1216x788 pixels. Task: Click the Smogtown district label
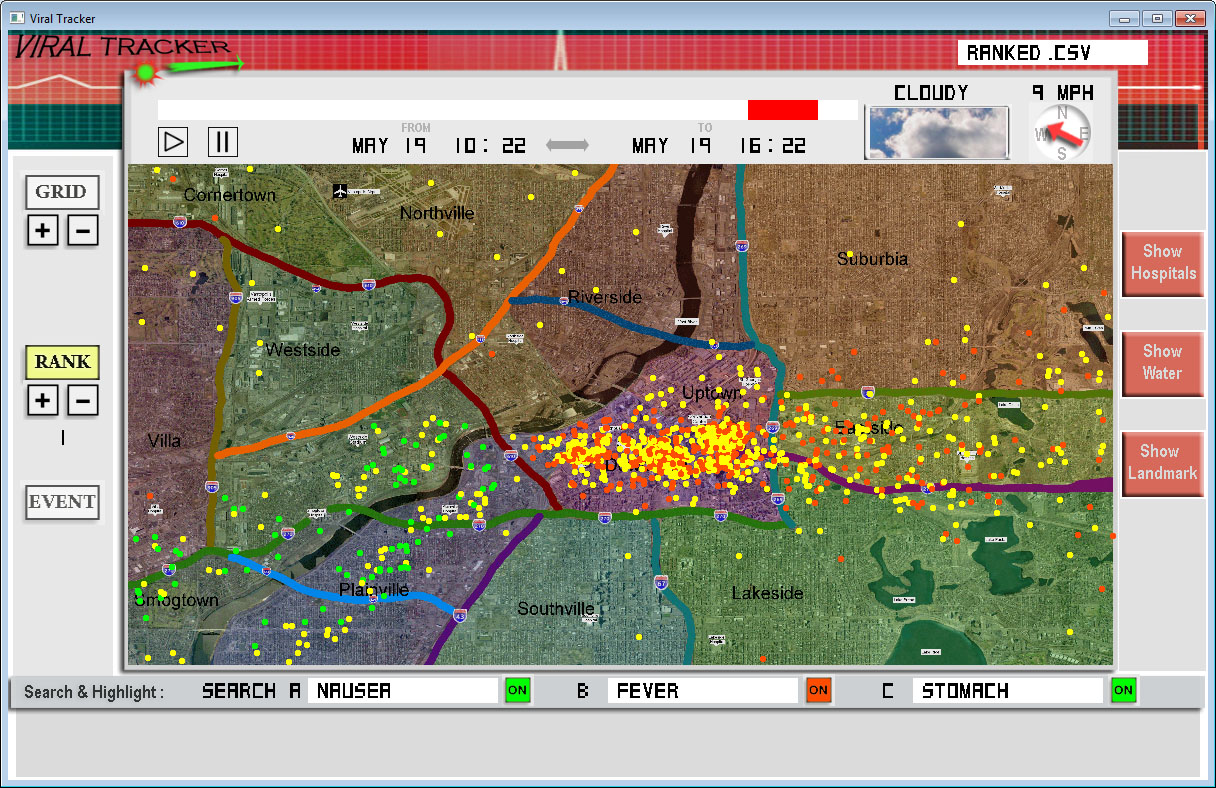[176, 600]
